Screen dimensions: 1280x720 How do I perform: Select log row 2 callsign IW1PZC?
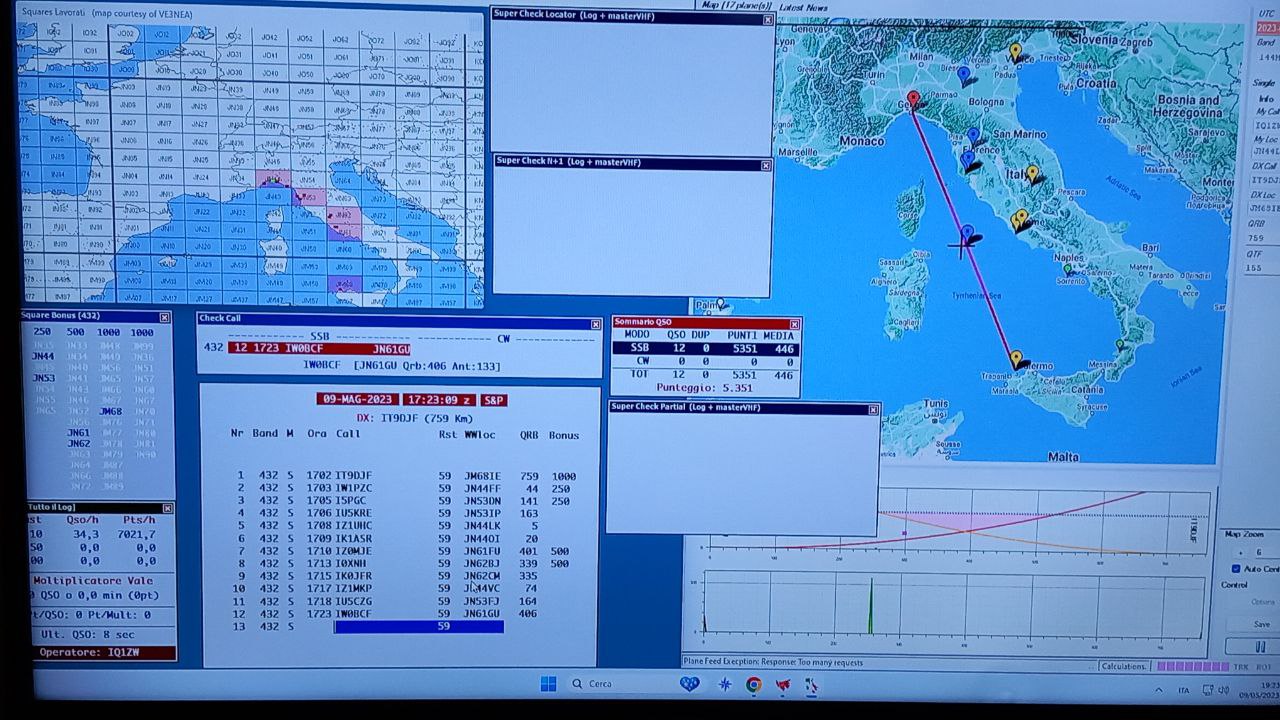[x=353, y=489]
